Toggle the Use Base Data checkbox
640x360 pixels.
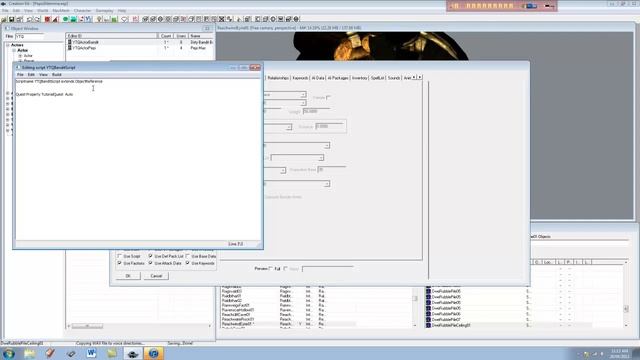coord(188,256)
